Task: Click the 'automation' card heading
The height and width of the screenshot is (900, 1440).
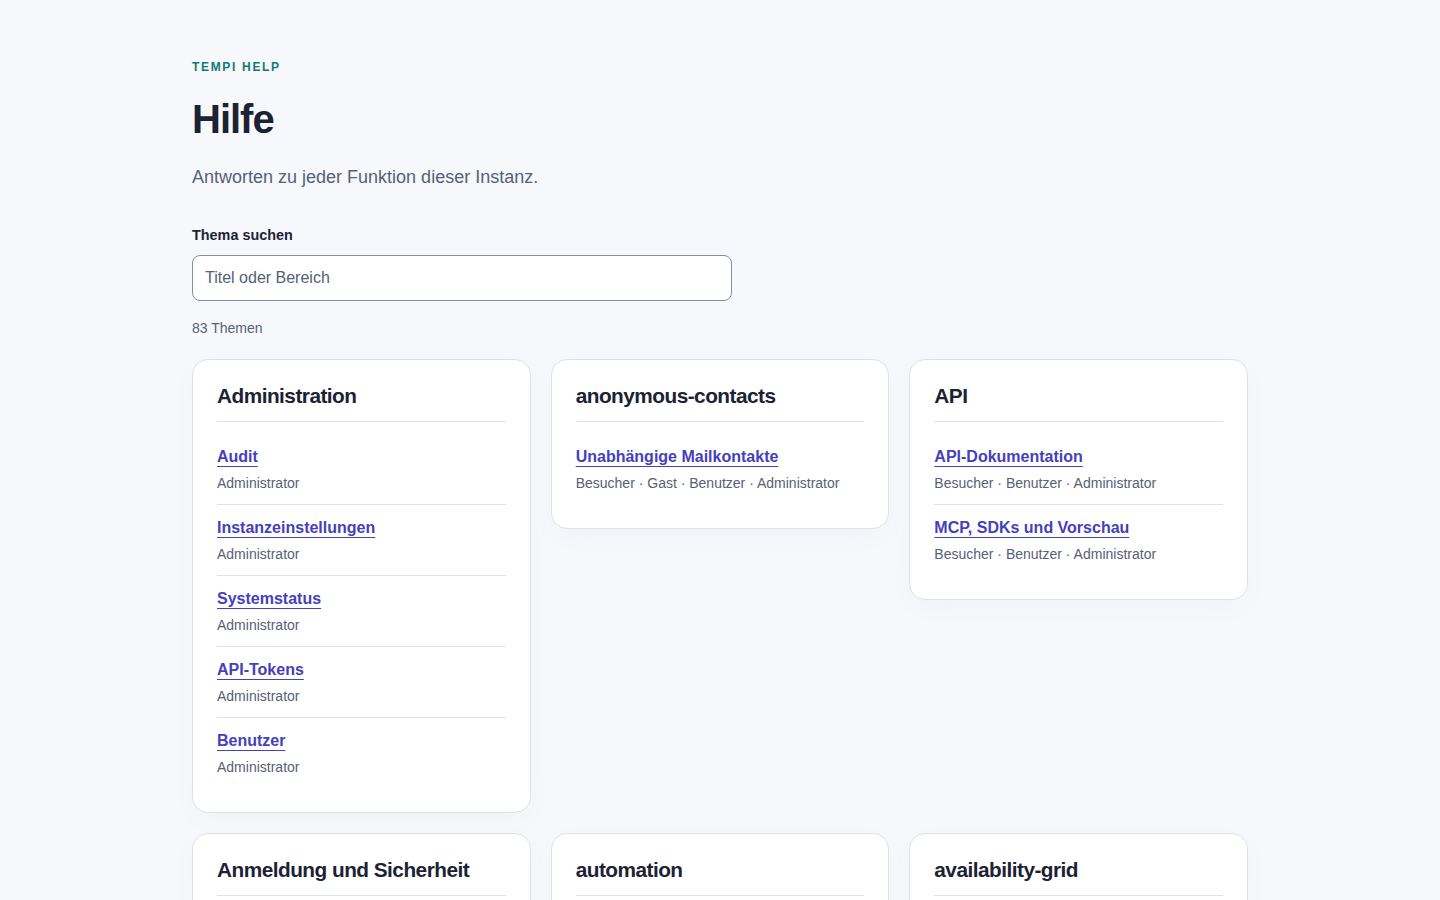Action: tap(629, 870)
